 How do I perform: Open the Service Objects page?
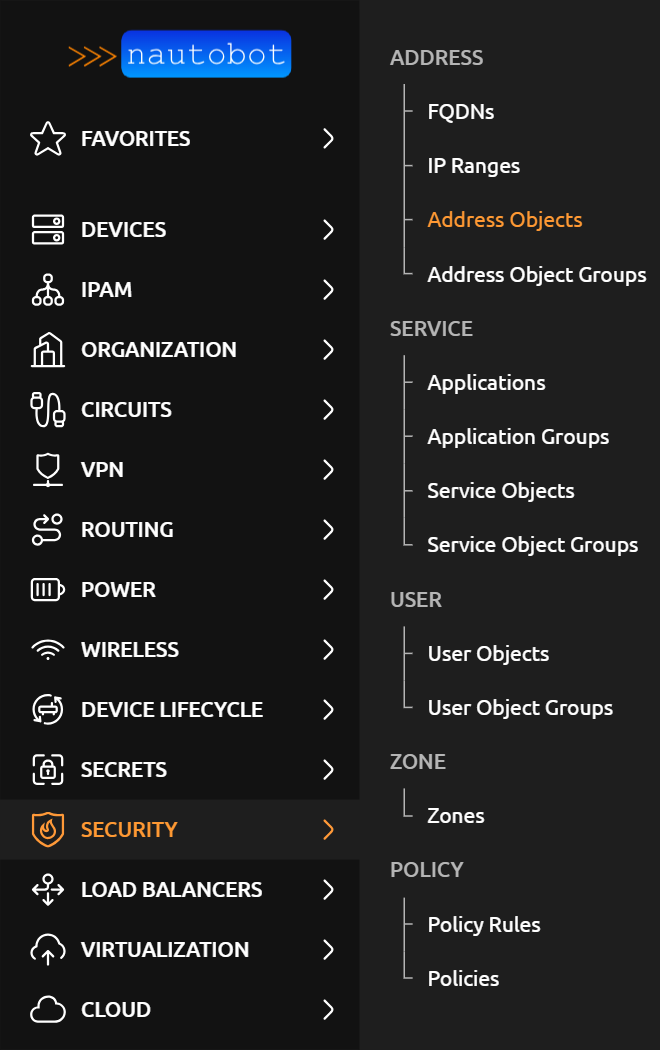click(x=500, y=490)
